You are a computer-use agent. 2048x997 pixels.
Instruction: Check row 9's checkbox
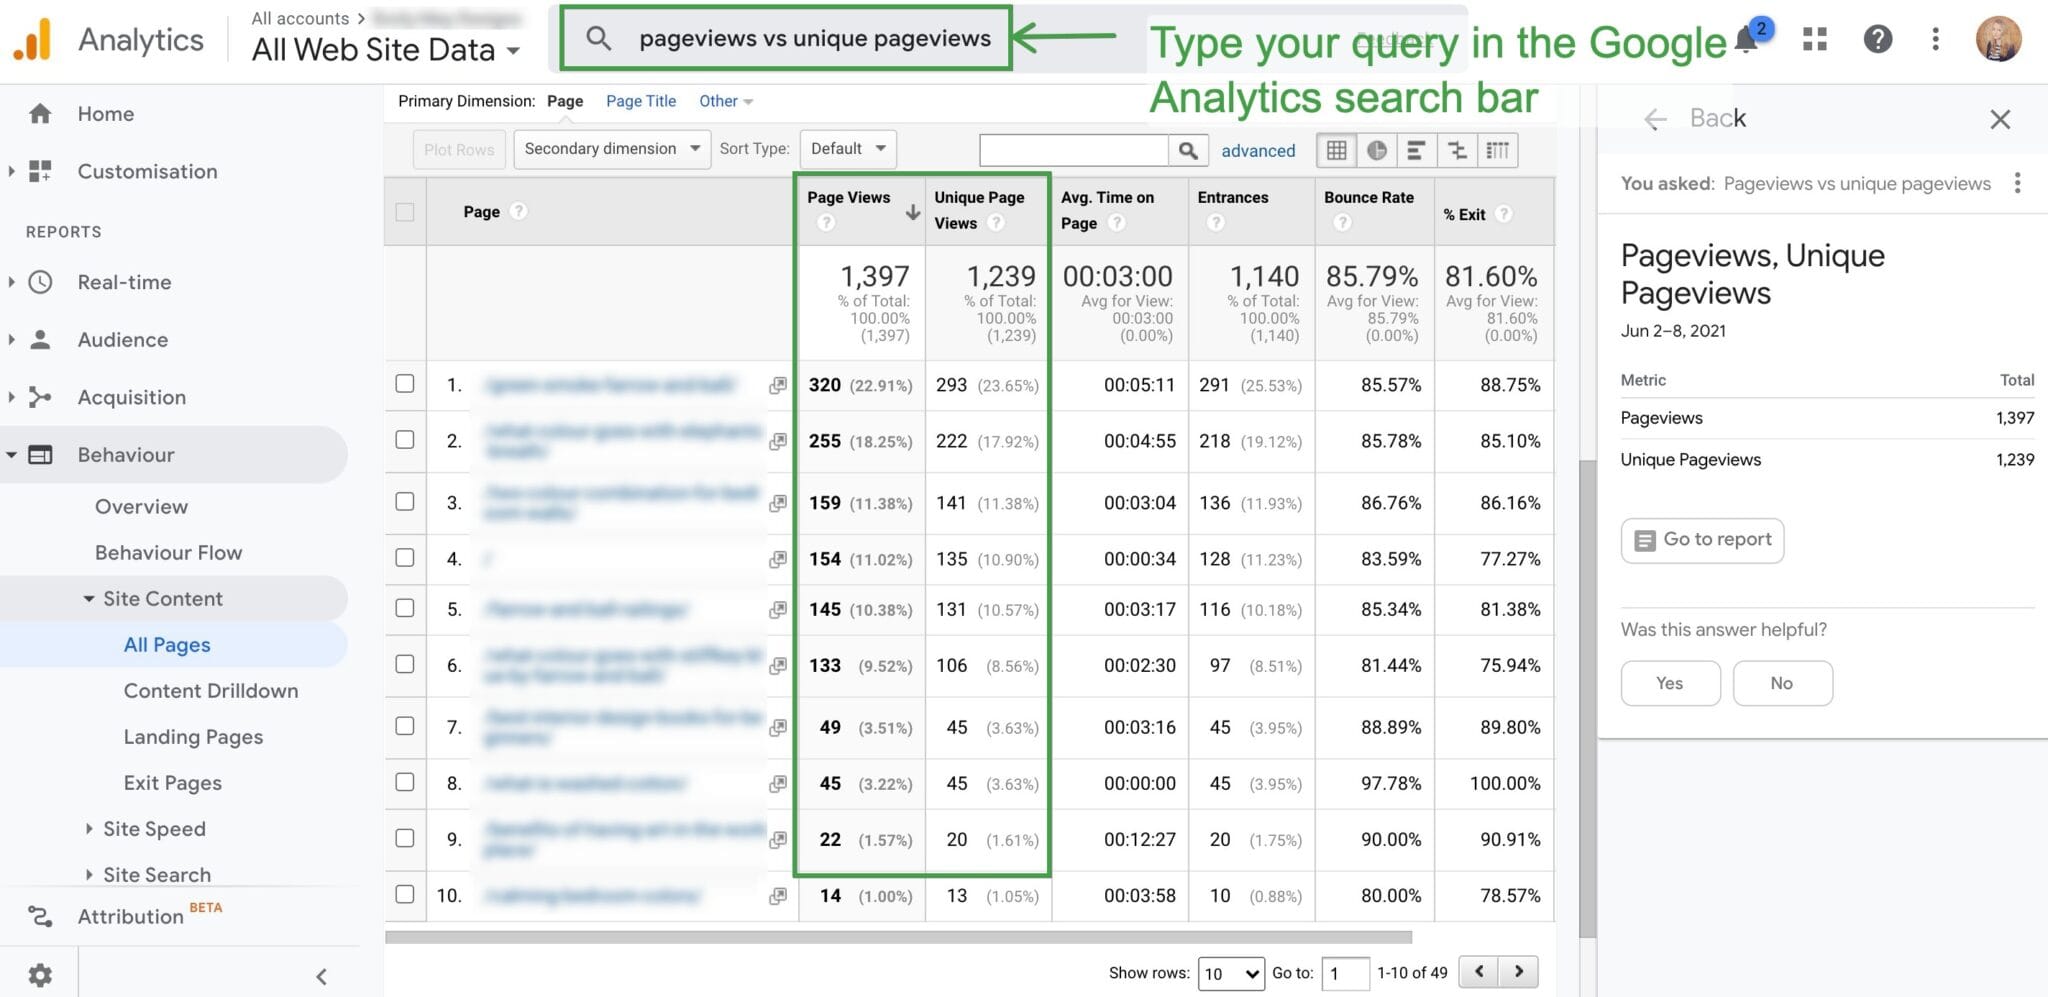click(404, 839)
